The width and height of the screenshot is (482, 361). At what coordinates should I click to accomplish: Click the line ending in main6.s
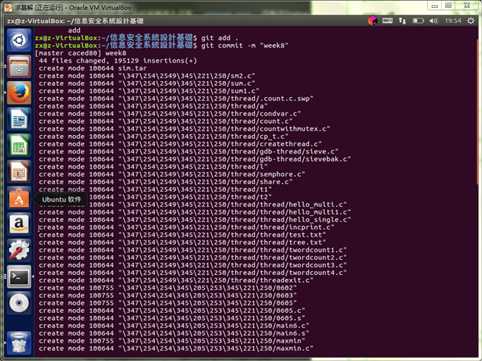pos(174,333)
